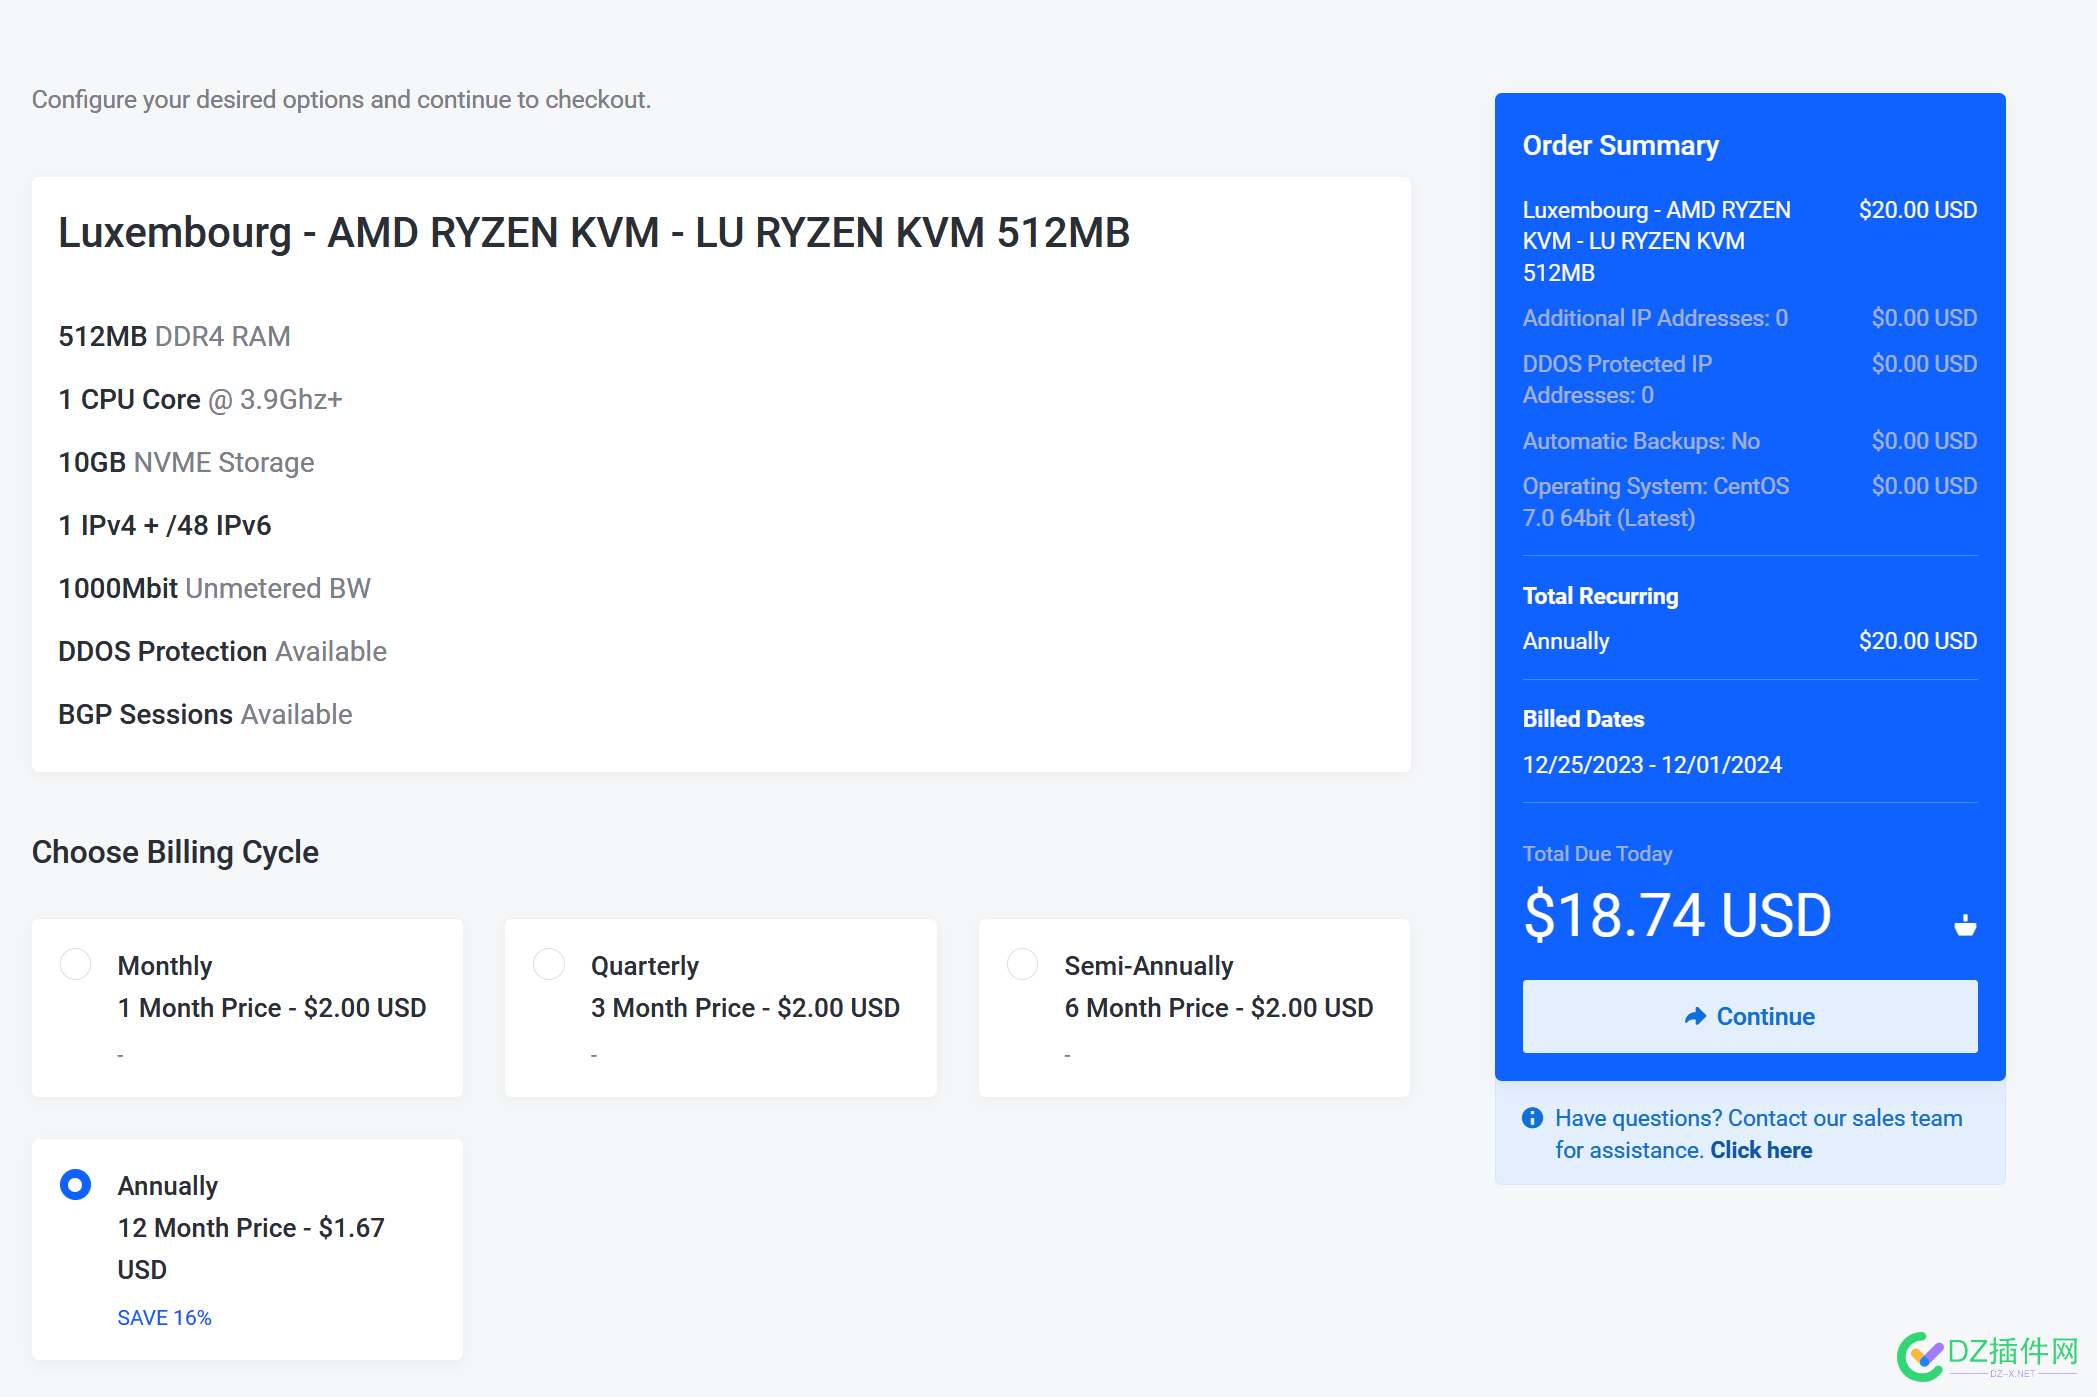Click the '10GB NVME Storage' spec line
The width and height of the screenshot is (2097, 1397).
click(x=186, y=463)
